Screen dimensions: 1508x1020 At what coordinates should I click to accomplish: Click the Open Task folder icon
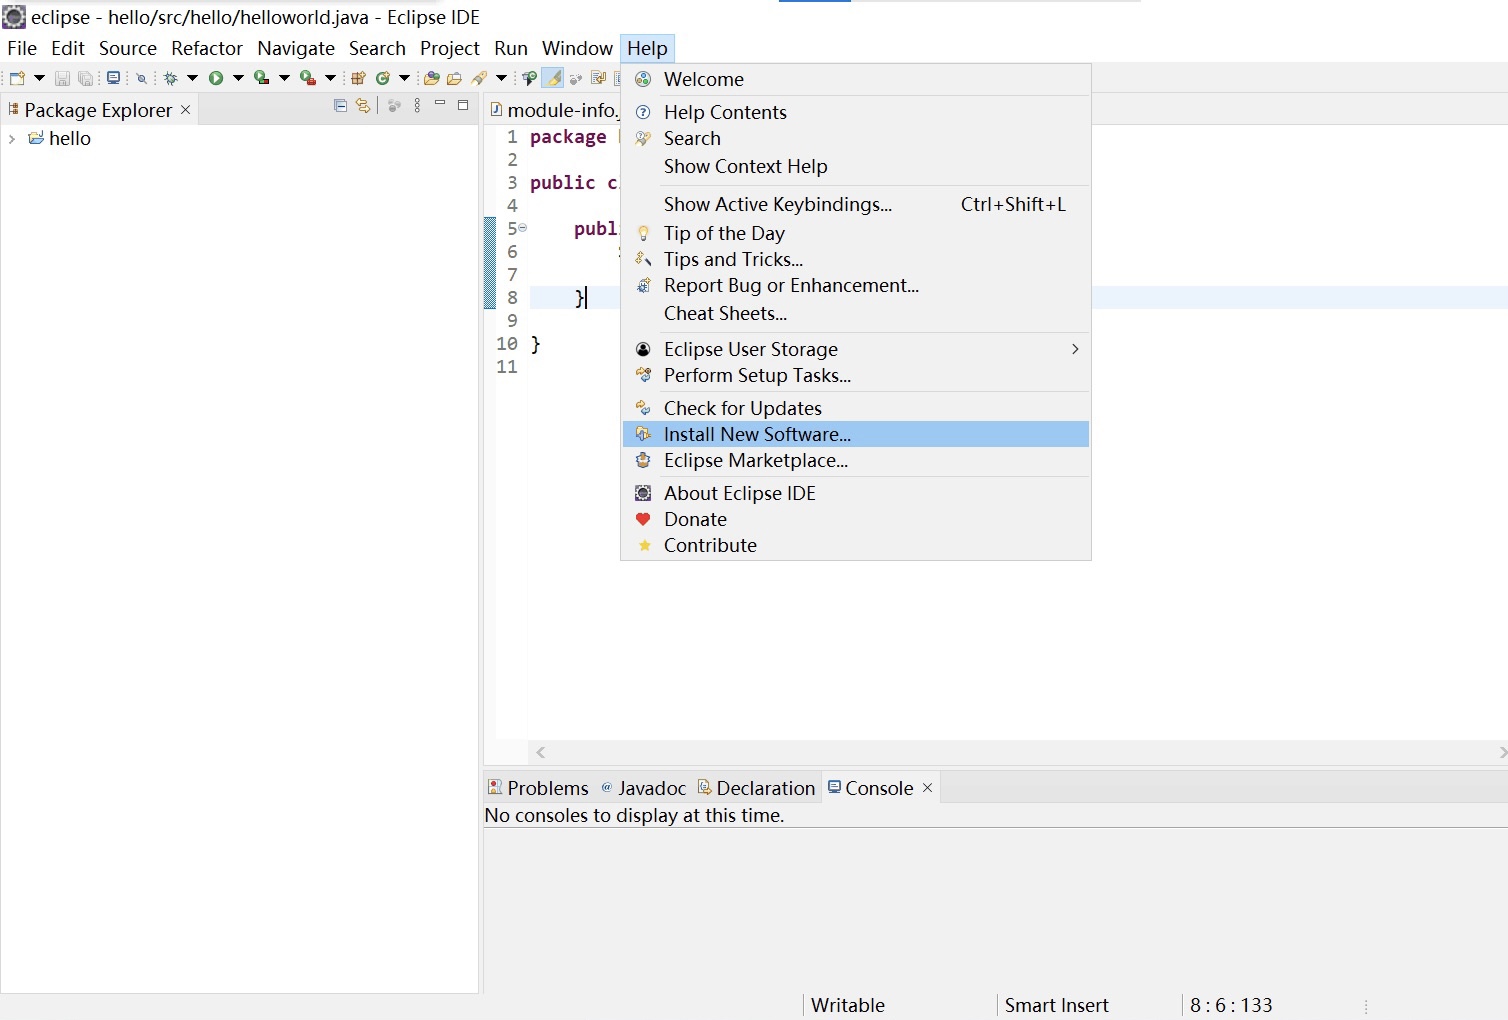click(x=454, y=78)
